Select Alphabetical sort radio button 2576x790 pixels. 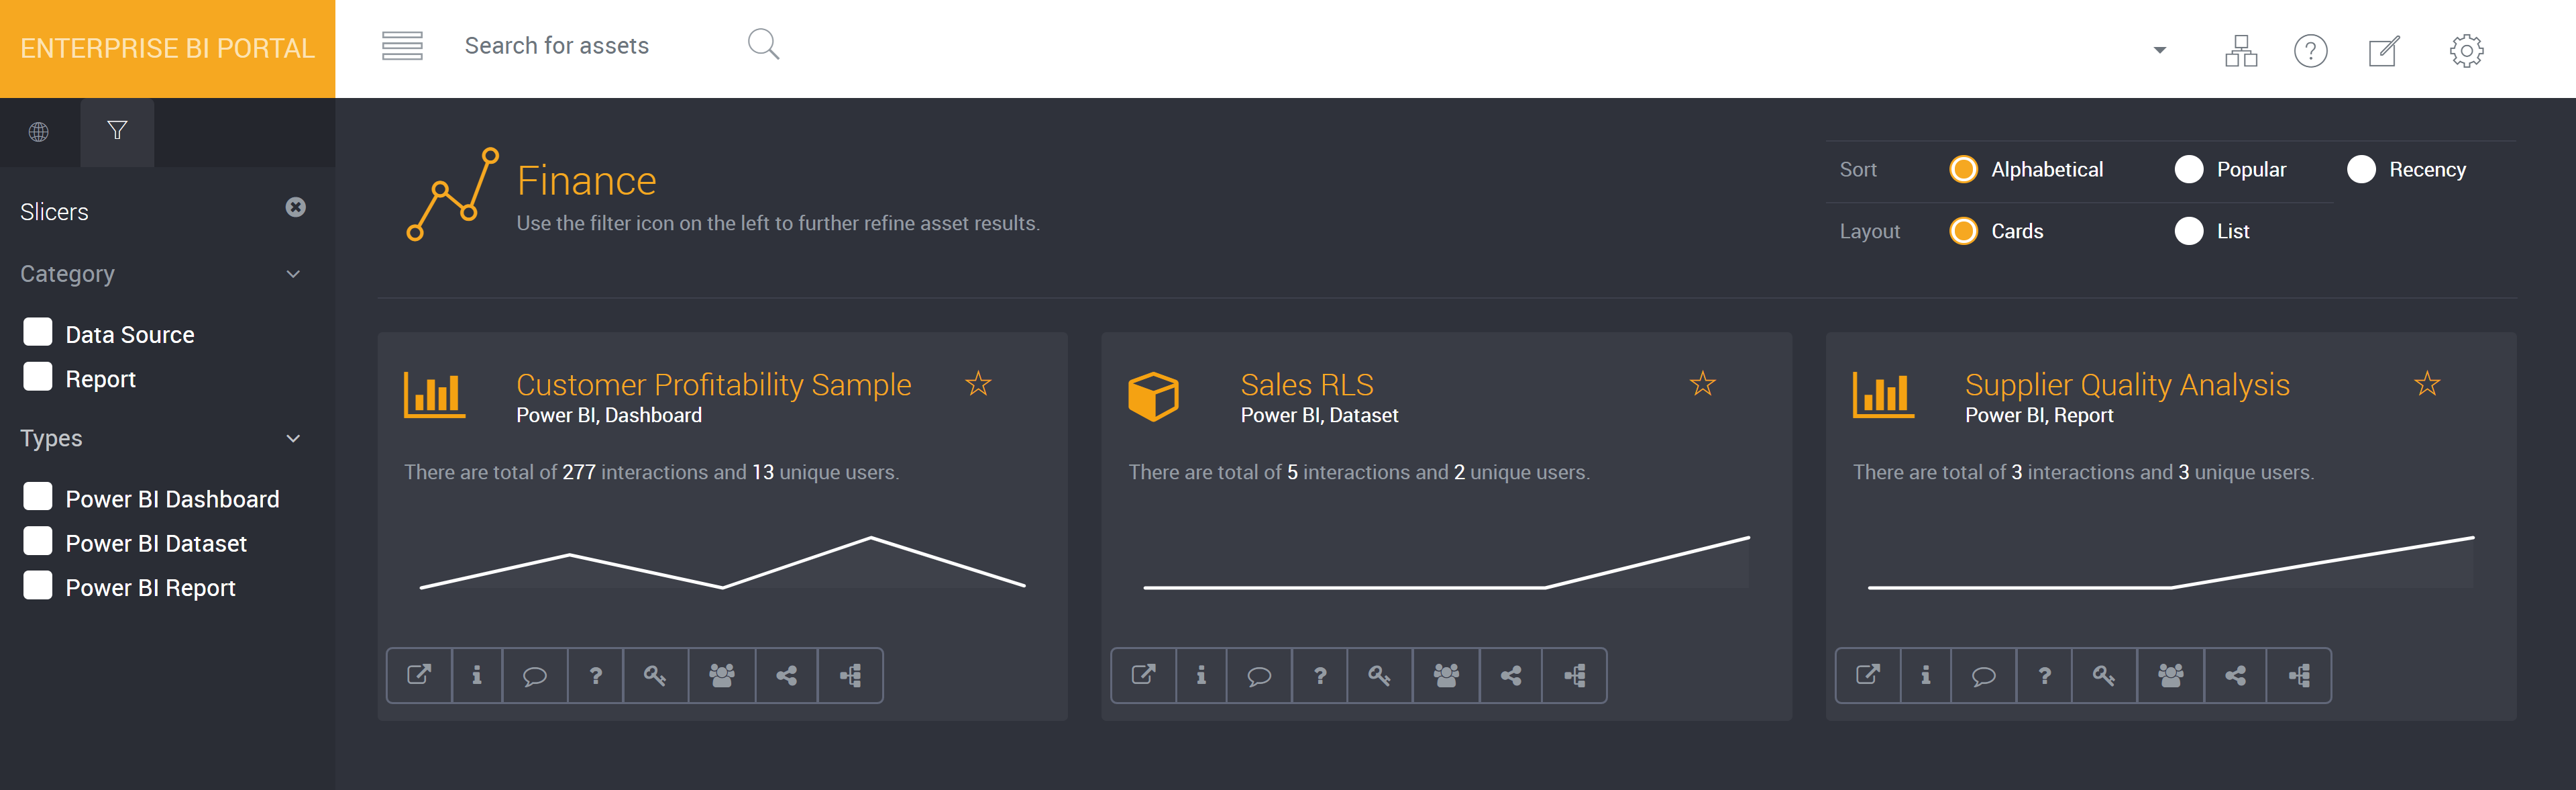1963,169
